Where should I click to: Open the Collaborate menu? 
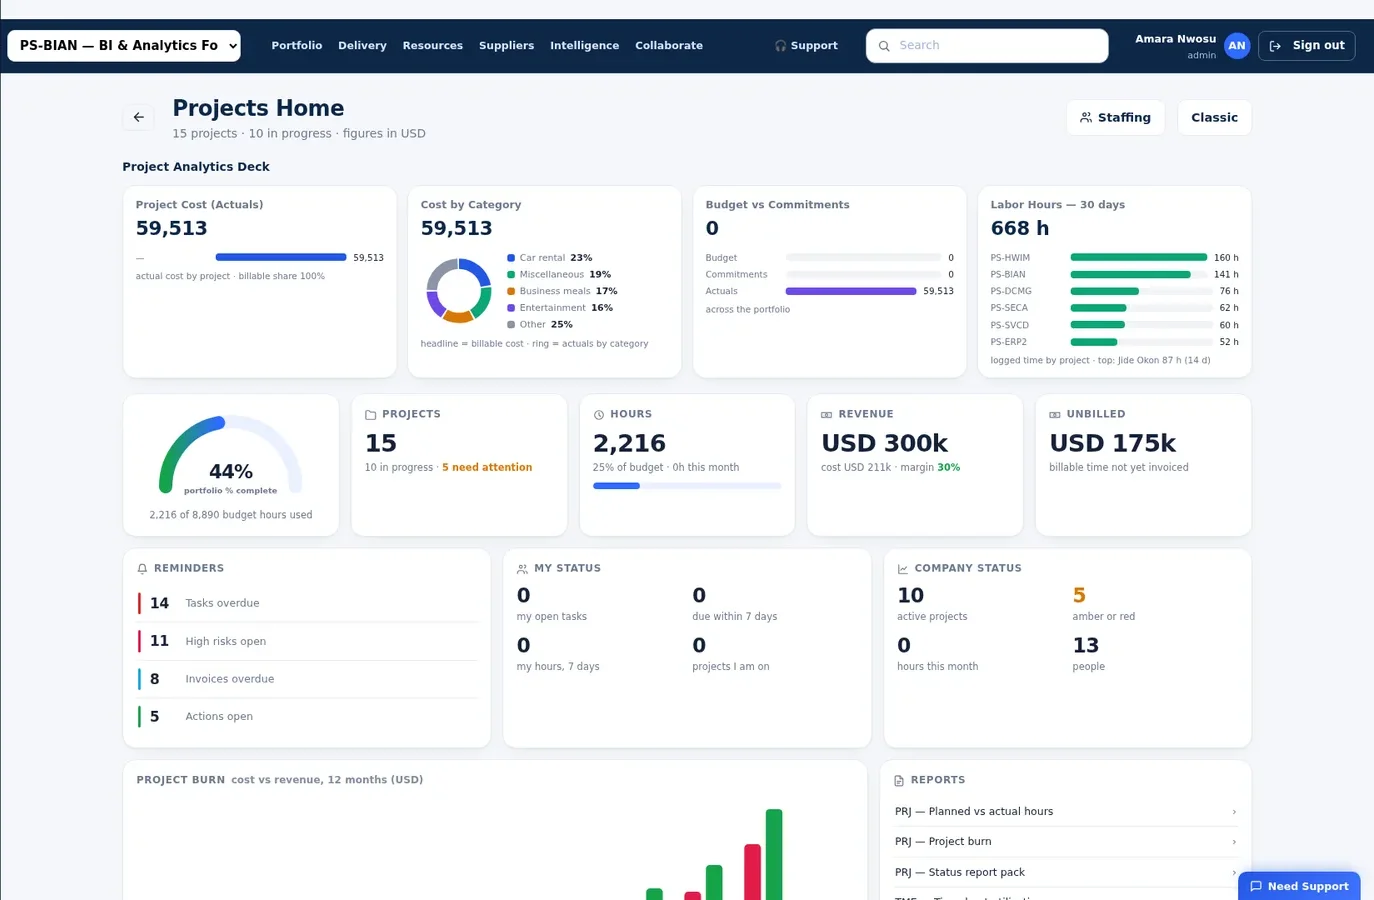tap(669, 46)
